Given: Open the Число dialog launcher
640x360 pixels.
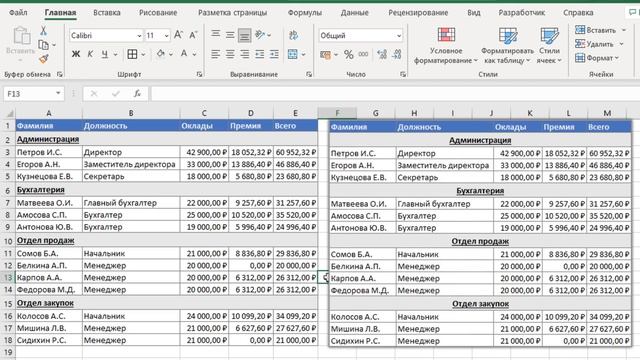Looking at the screenshot, I should coord(403,74).
